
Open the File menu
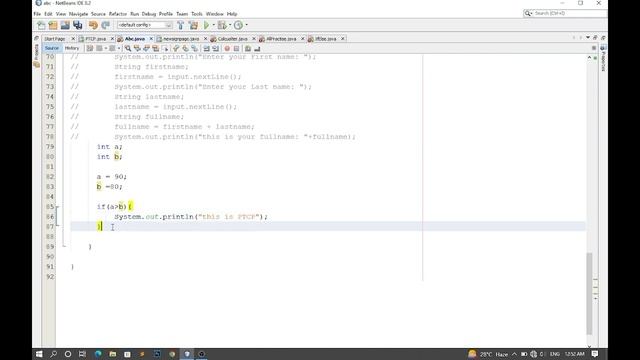pos(37,14)
